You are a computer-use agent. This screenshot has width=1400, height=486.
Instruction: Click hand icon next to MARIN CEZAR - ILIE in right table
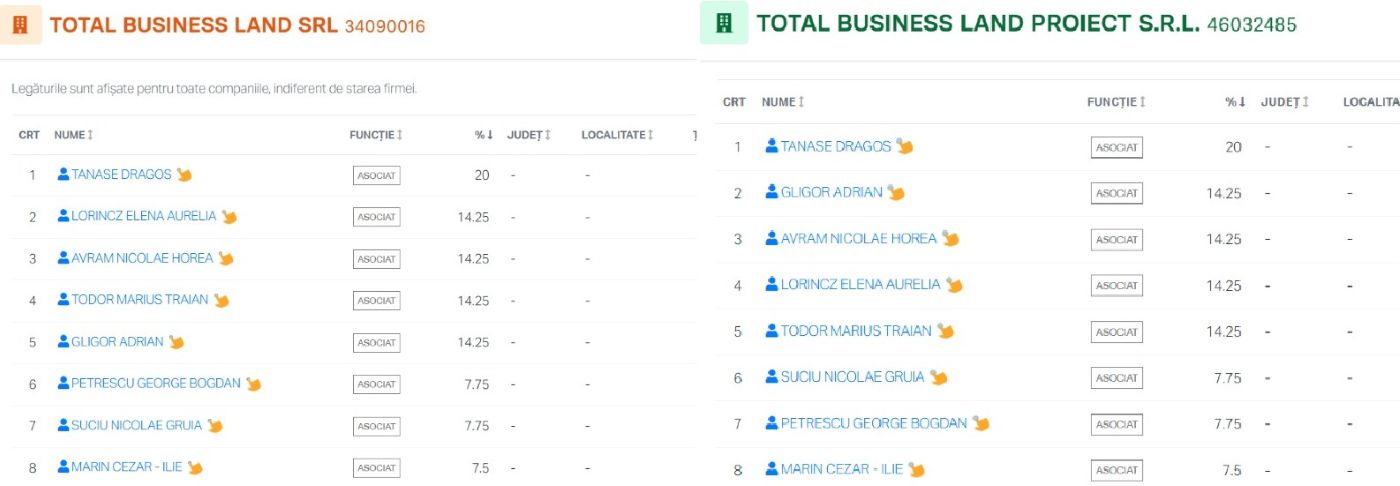(x=916, y=469)
